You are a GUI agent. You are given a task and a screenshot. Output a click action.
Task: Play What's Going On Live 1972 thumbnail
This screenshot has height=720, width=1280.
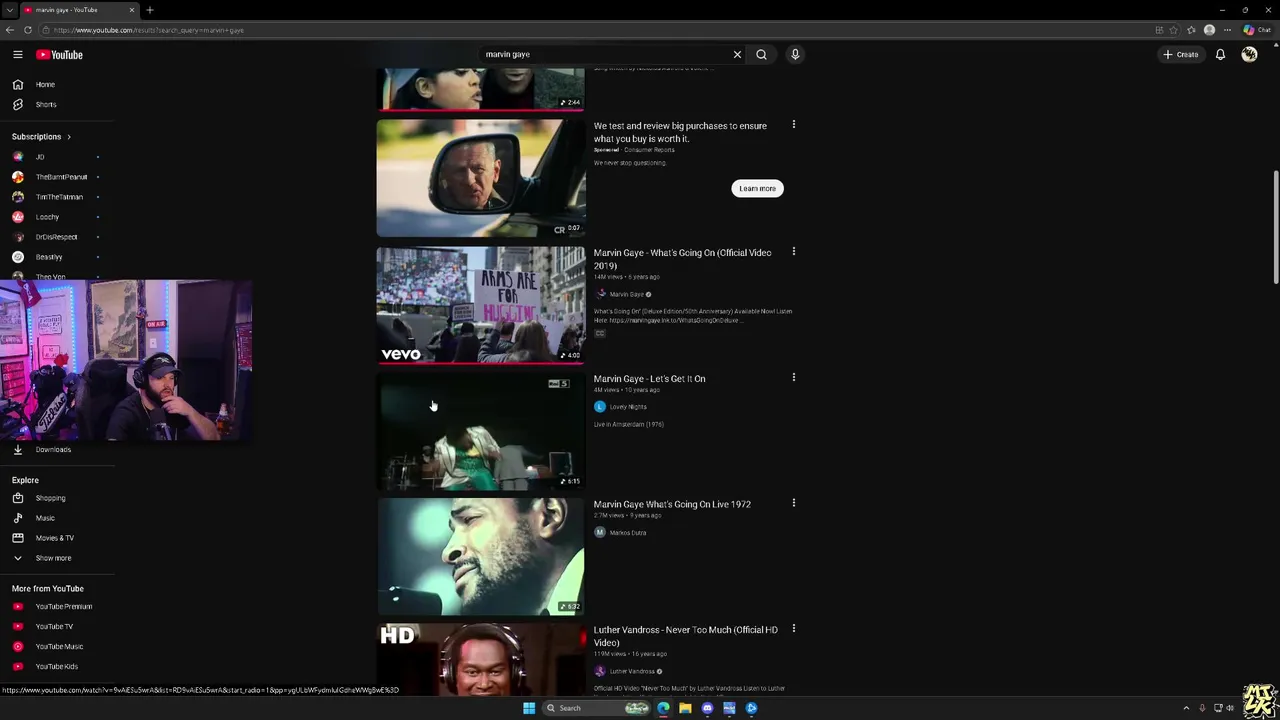pos(481,556)
